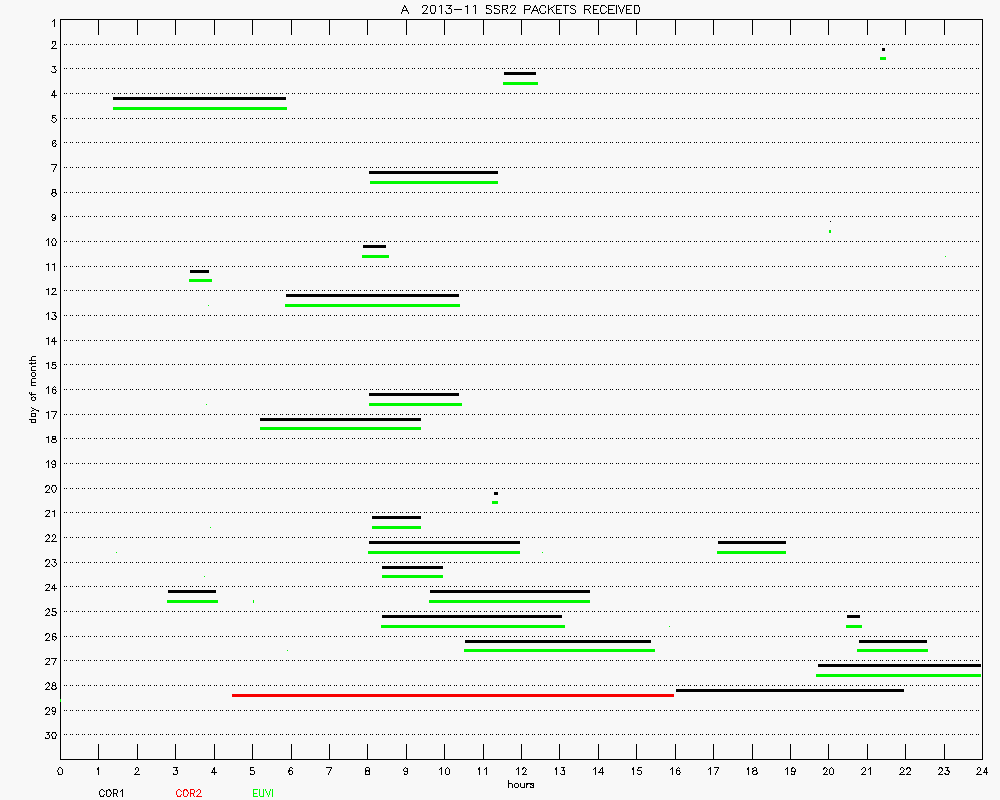The height and width of the screenshot is (800, 1000).
Task: Click the green bar on day 7
Action: [433, 182]
